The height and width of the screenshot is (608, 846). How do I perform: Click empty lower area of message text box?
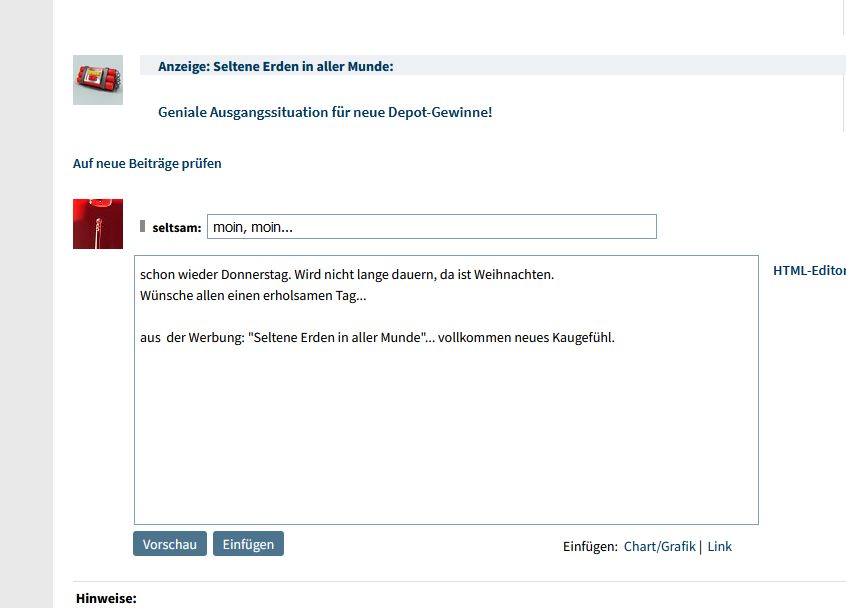click(x=446, y=442)
